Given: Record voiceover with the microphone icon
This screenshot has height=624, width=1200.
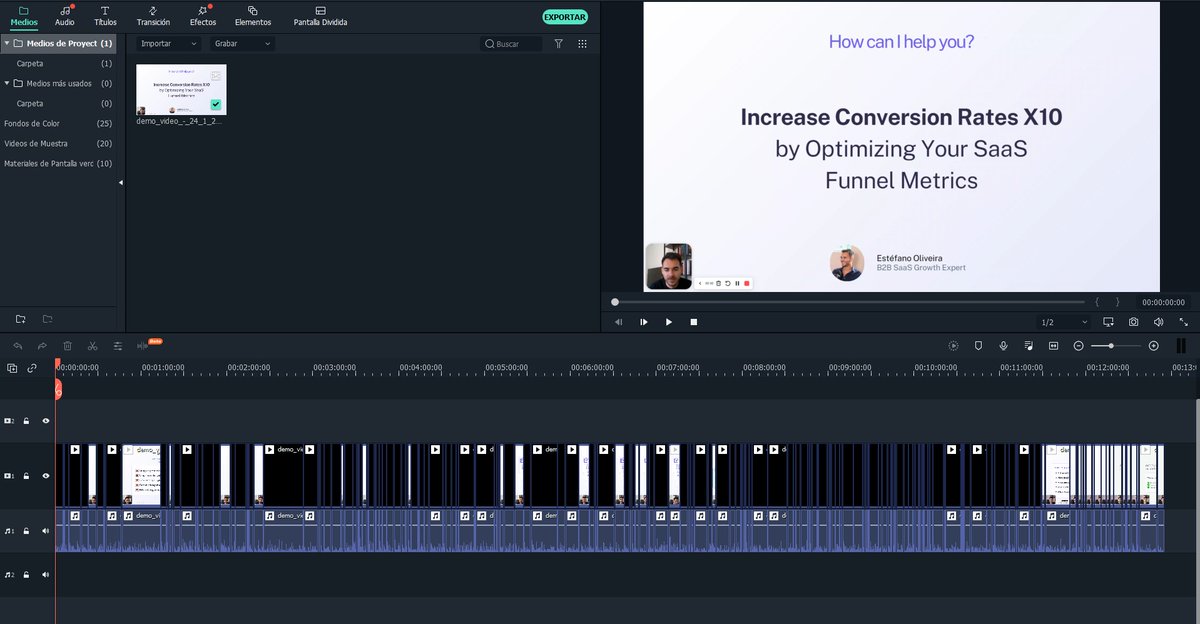Looking at the screenshot, I should (1003, 346).
